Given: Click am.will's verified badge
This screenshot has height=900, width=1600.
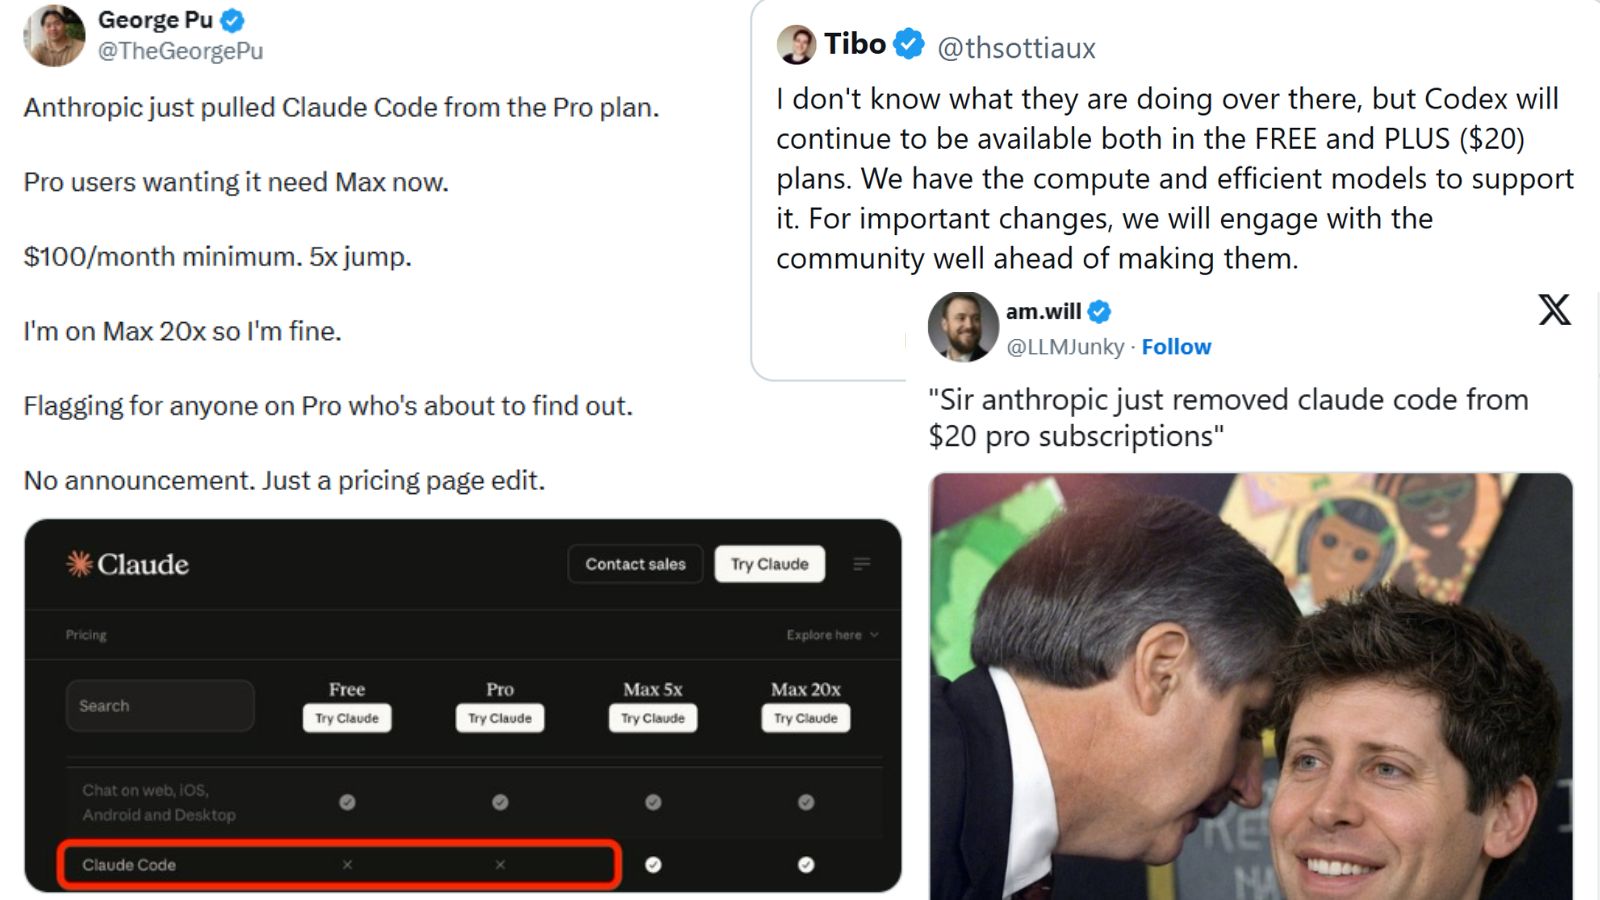Looking at the screenshot, I should click(x=1097, y=310).
